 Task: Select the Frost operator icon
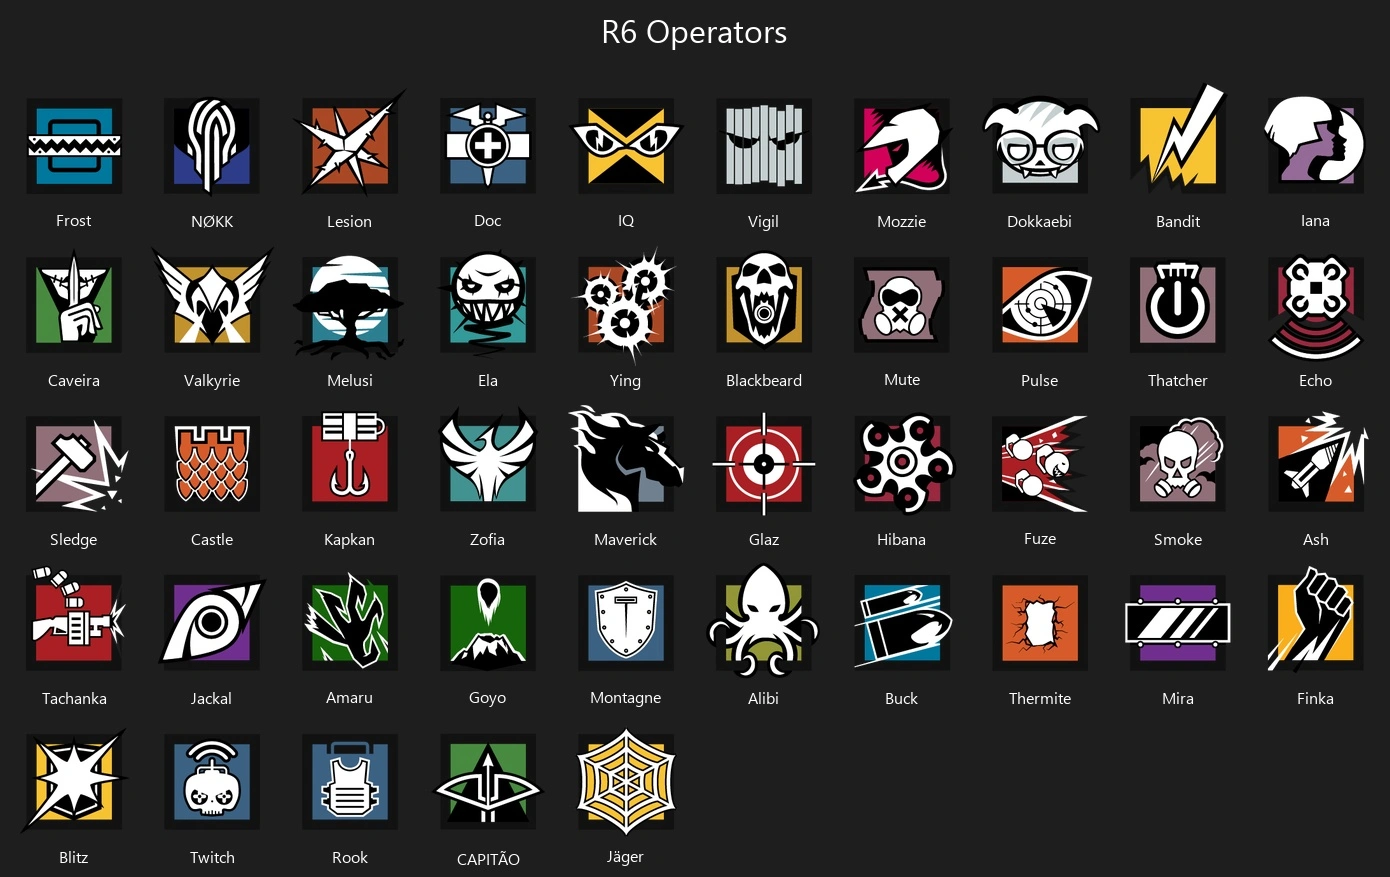point(74,146)
